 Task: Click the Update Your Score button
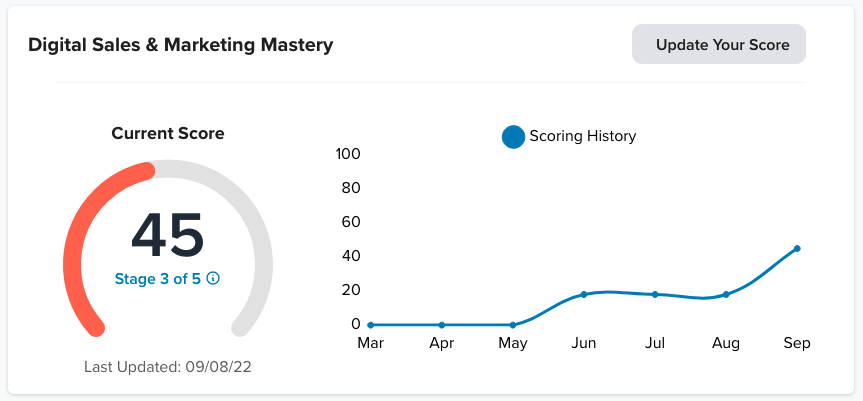point(718,45)
